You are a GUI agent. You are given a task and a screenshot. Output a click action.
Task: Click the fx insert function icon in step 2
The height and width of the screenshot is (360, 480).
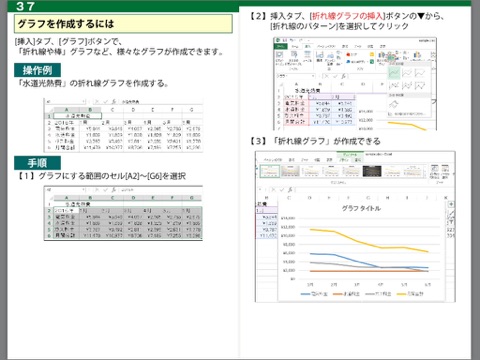344,76
